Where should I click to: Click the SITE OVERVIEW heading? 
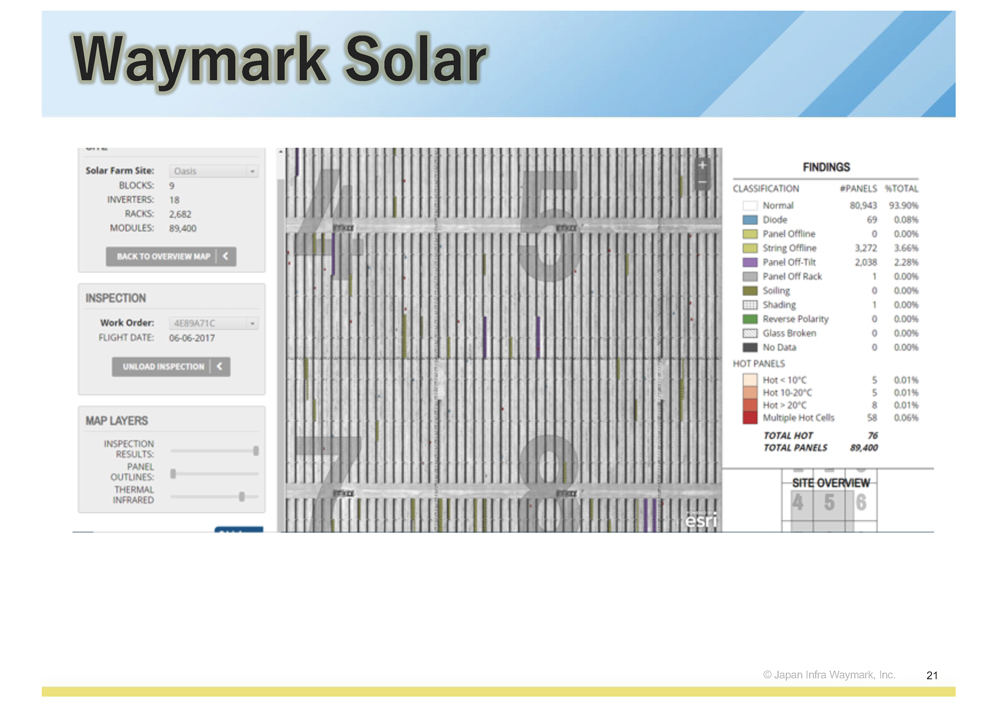831,483
